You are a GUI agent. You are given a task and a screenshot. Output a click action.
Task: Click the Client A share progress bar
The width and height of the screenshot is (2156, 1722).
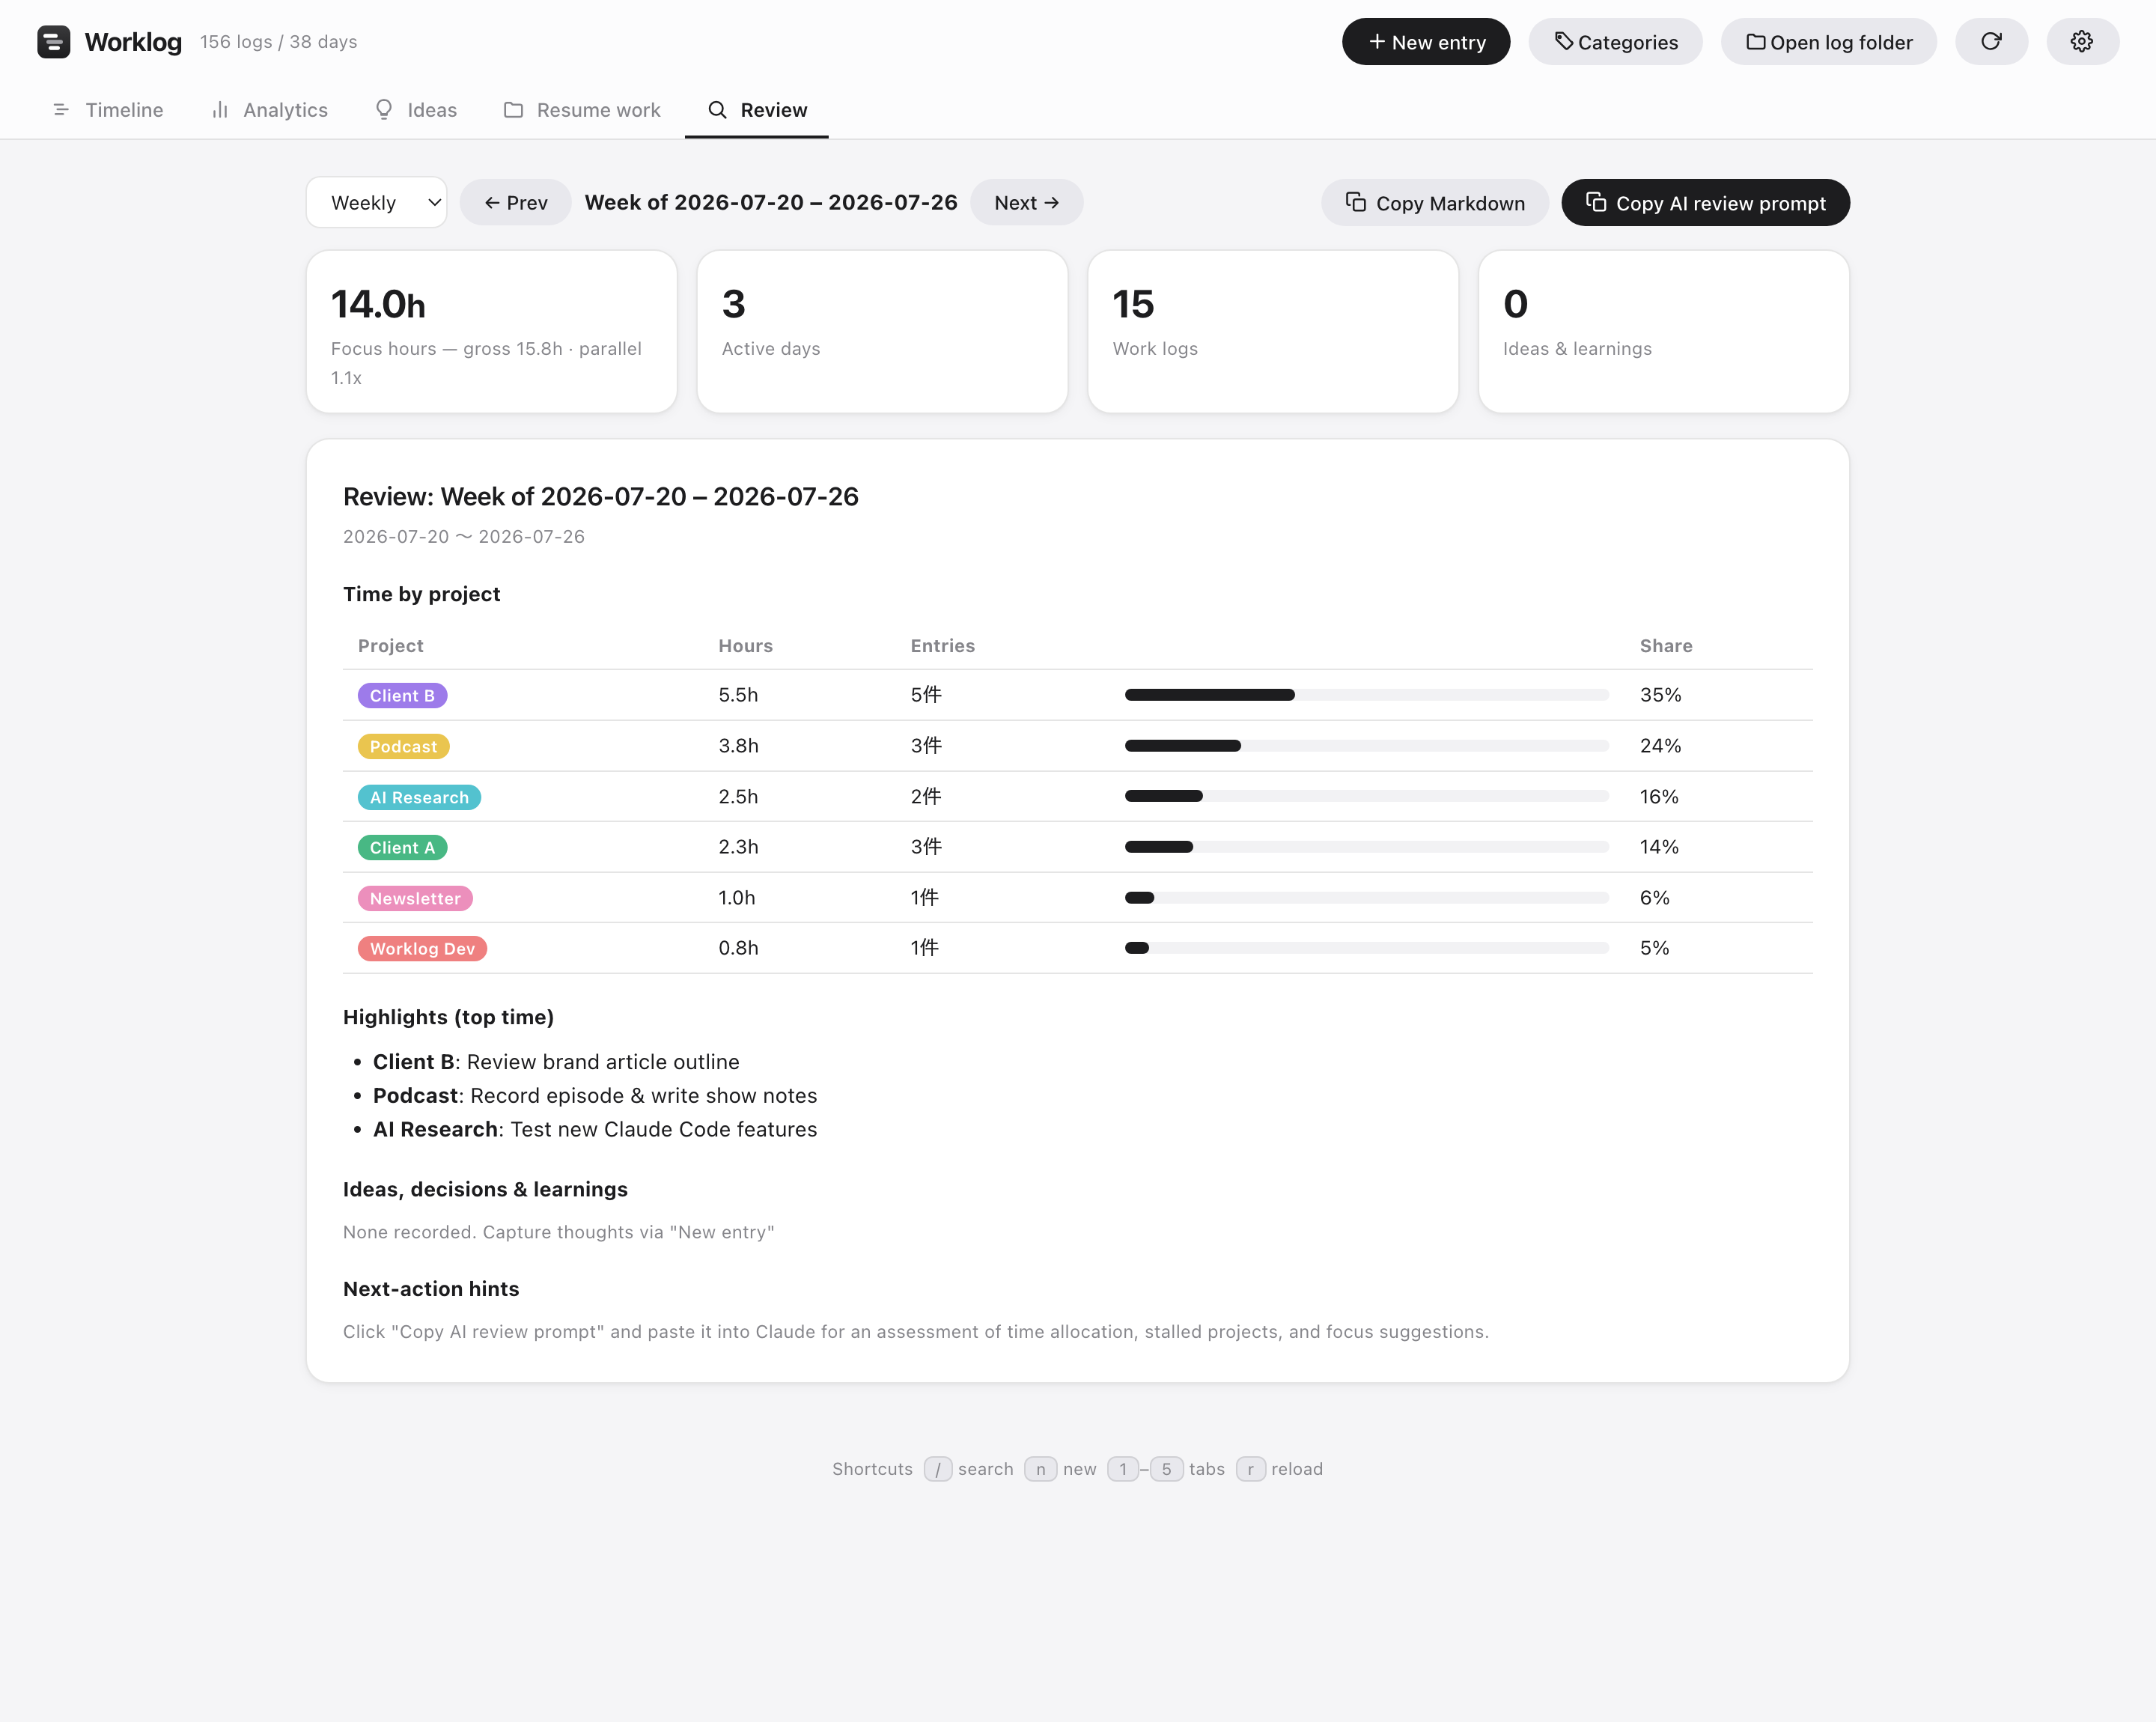[1366, 847]
